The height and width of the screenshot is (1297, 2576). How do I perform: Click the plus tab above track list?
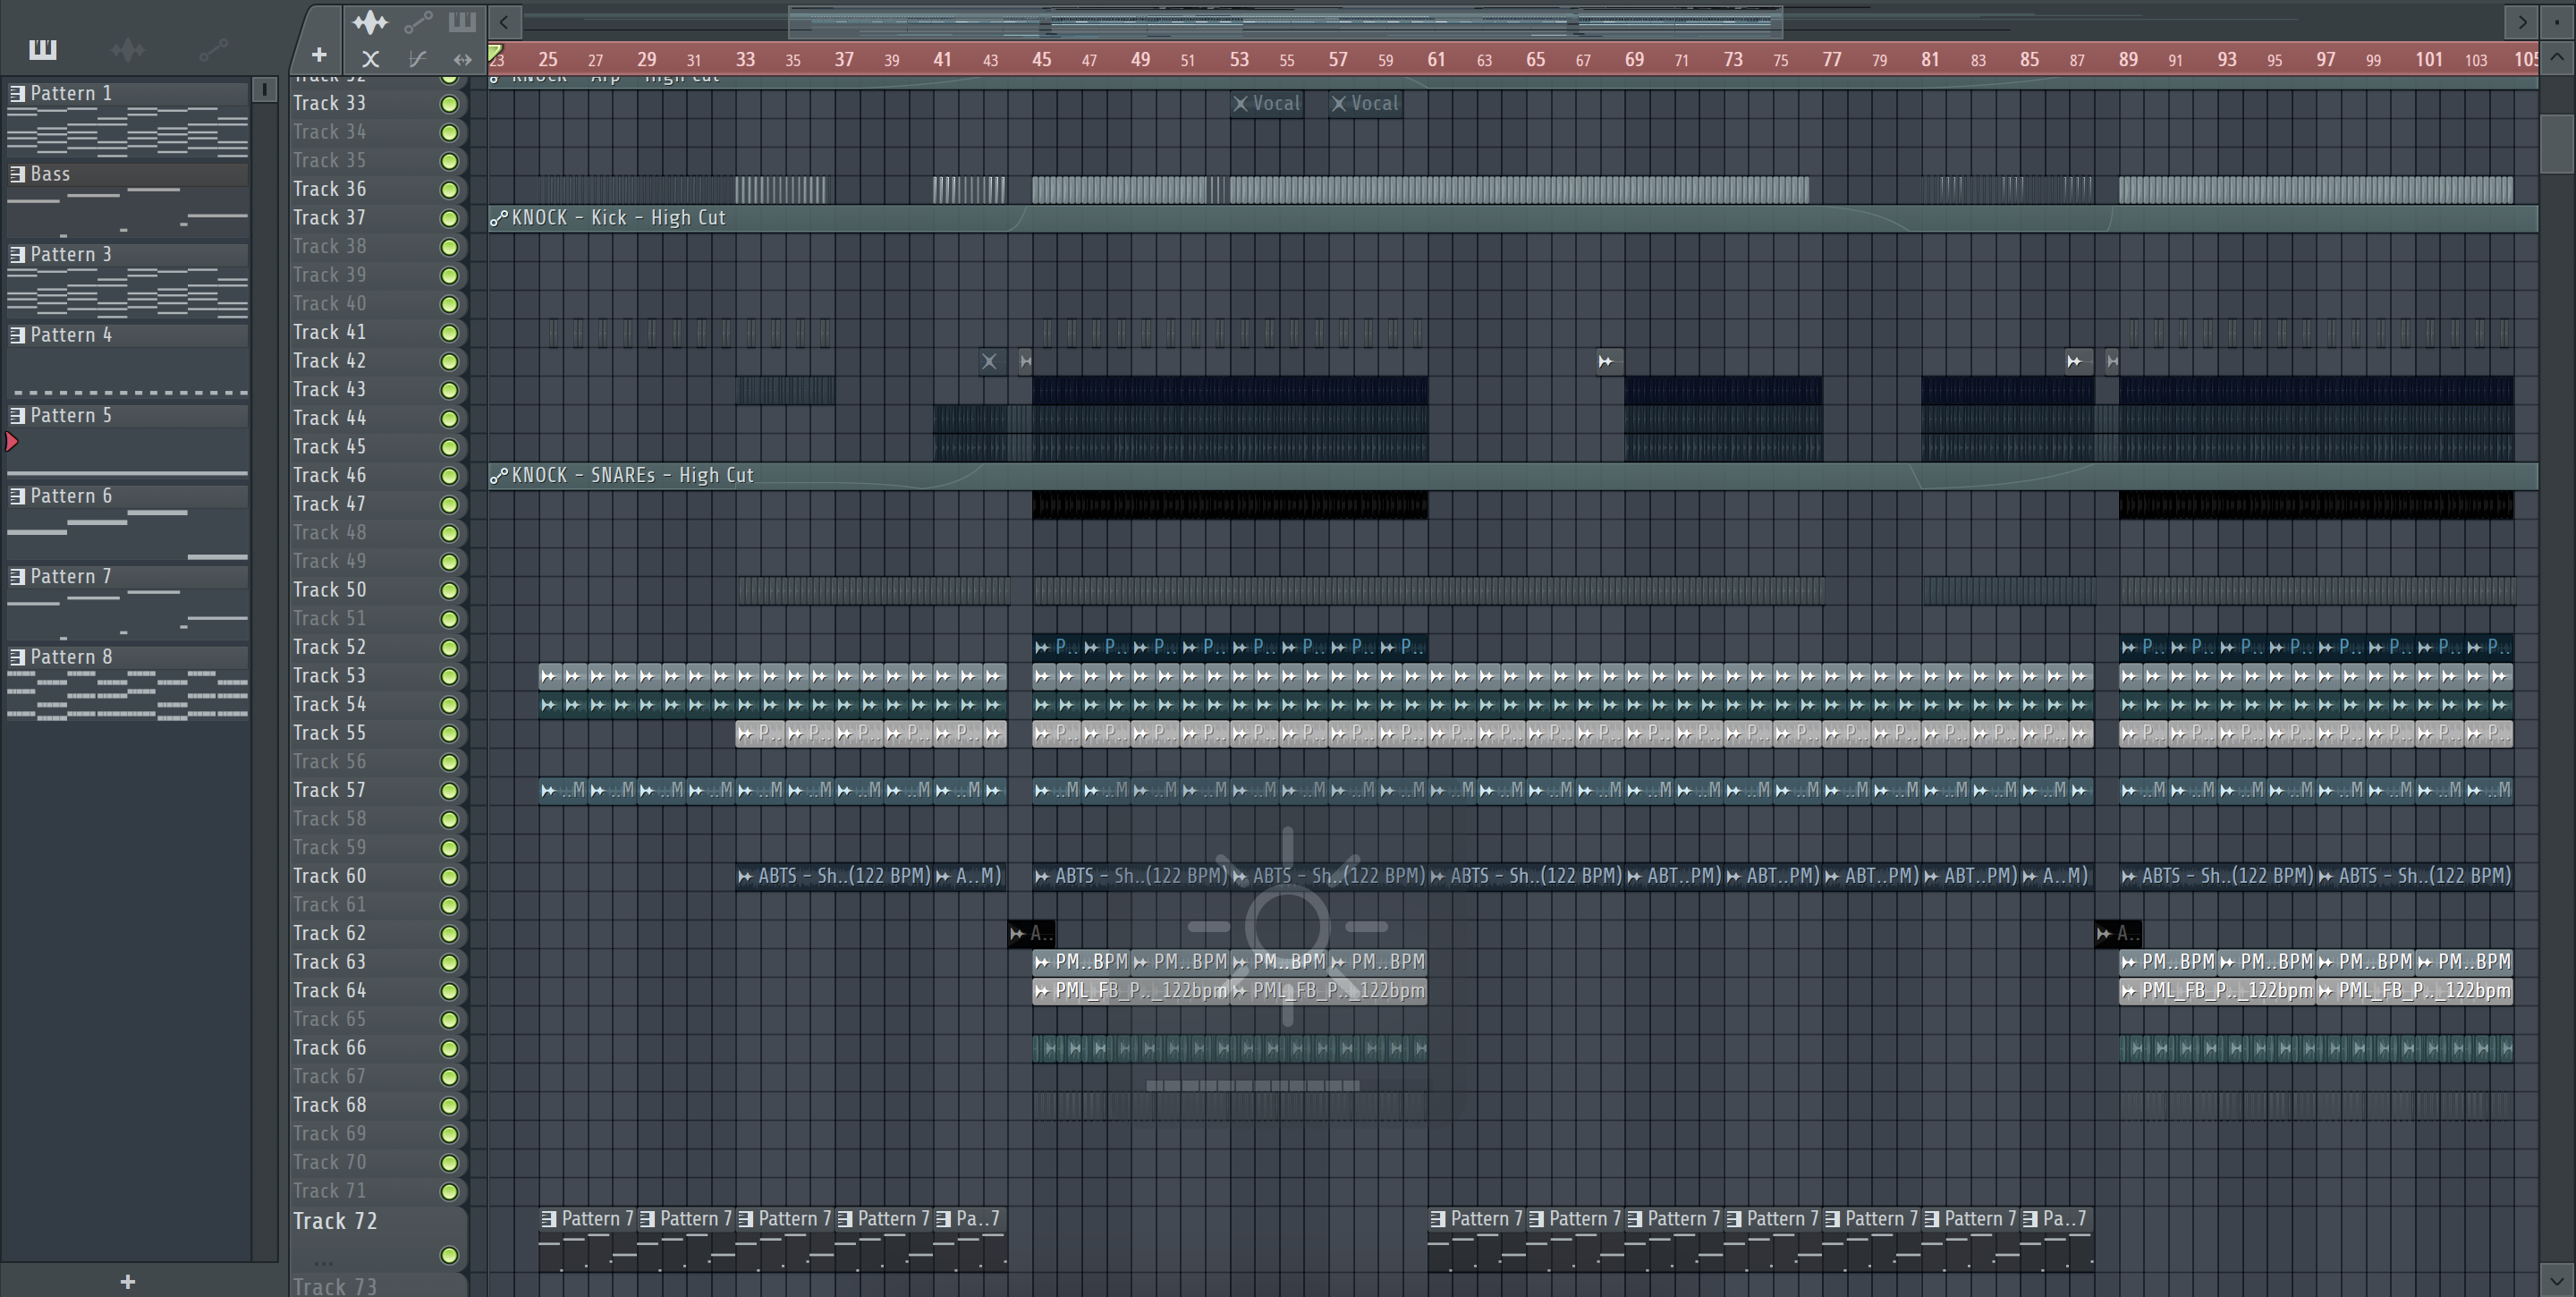click(x=319, y=55)
